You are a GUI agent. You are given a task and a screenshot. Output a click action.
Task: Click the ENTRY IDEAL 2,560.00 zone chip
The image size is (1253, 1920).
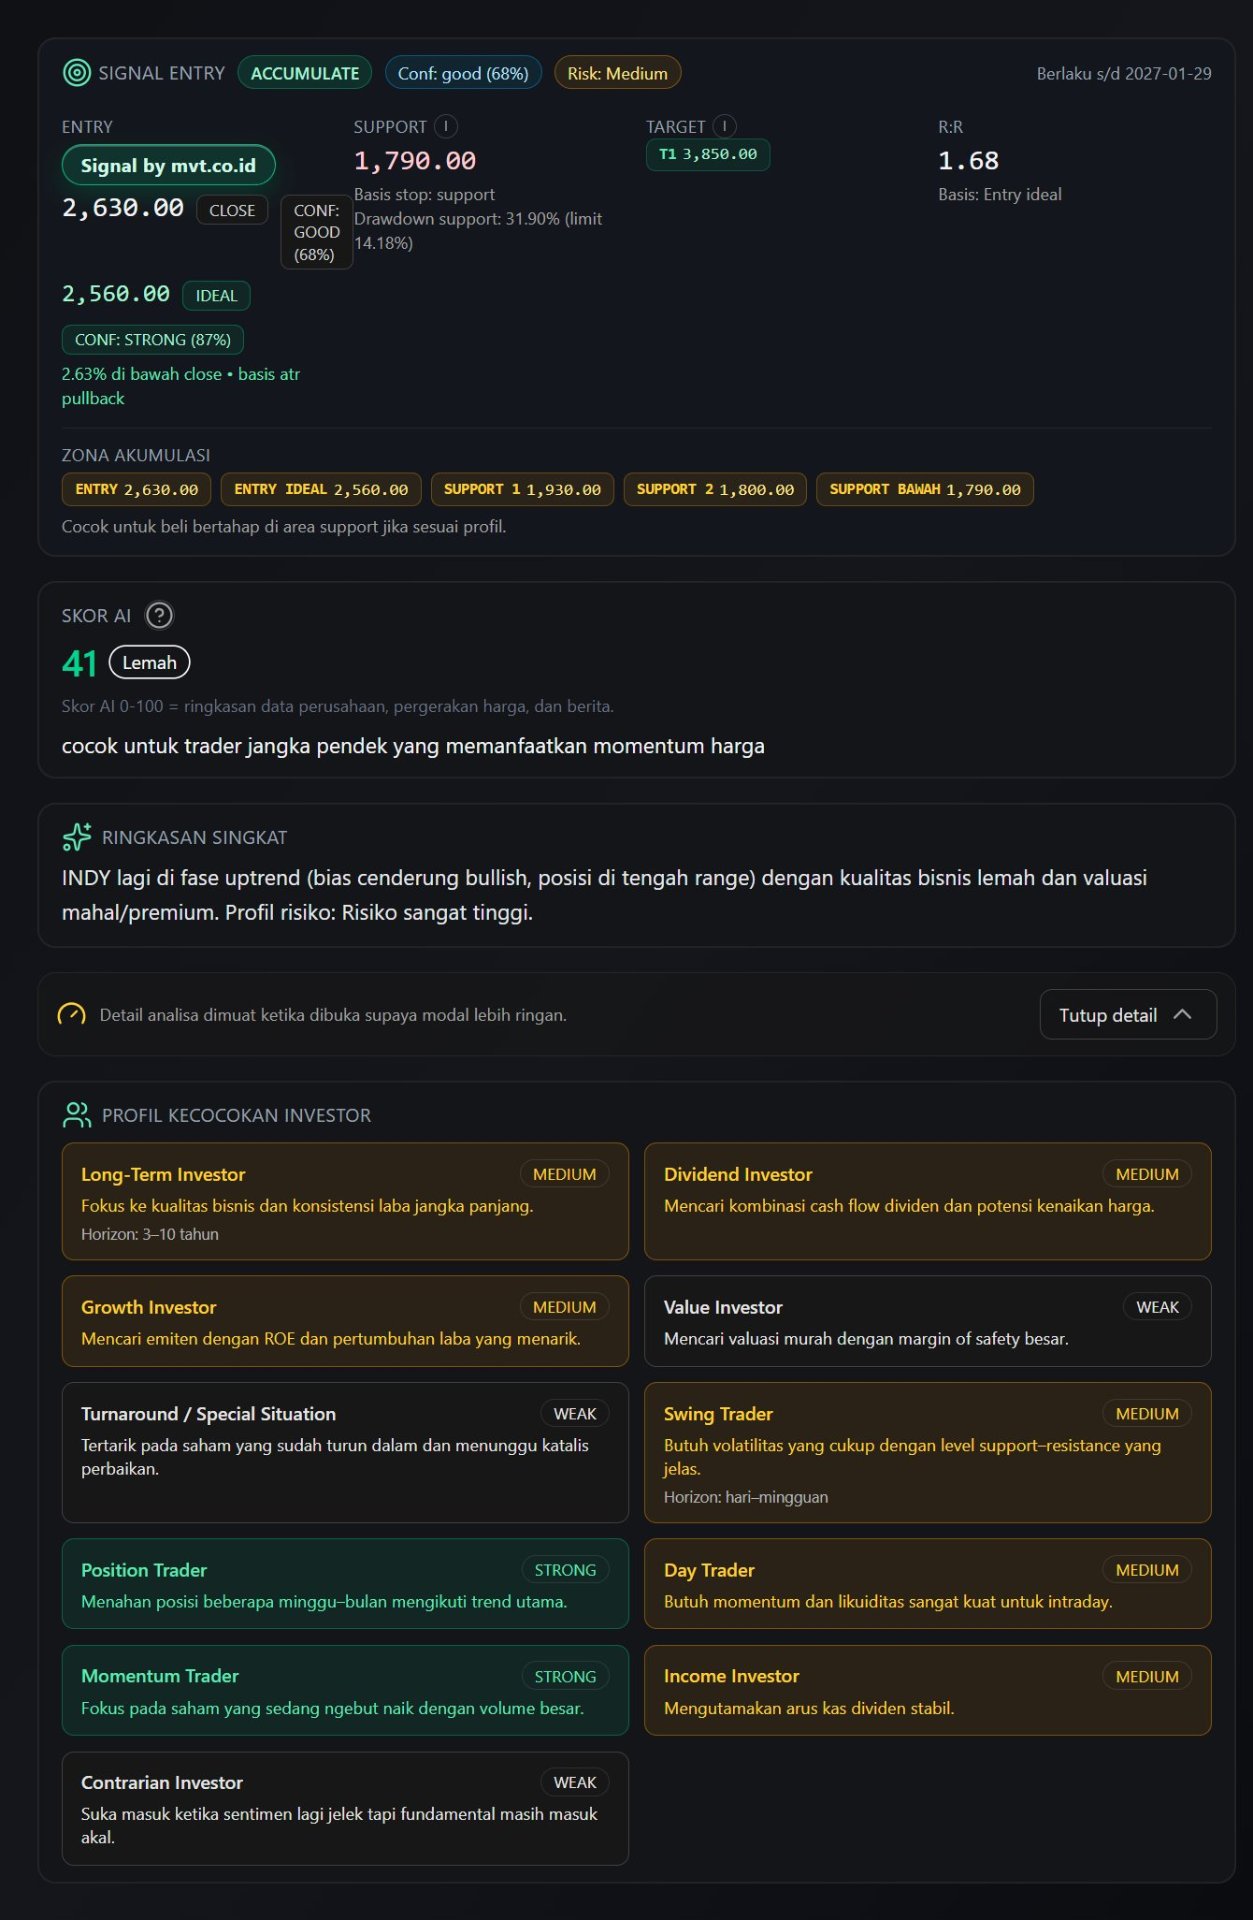(x=321, y=489)
